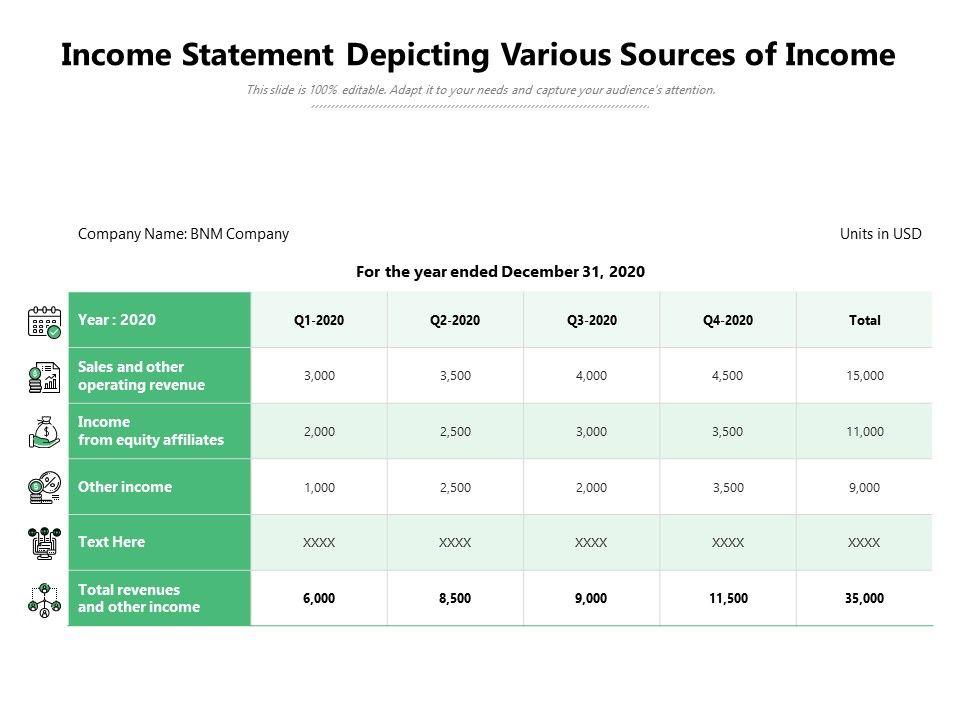Screen dimensions: 960x720
Task: Click the 'Company Name: BNM Company' text
Action: pos(183,234)
